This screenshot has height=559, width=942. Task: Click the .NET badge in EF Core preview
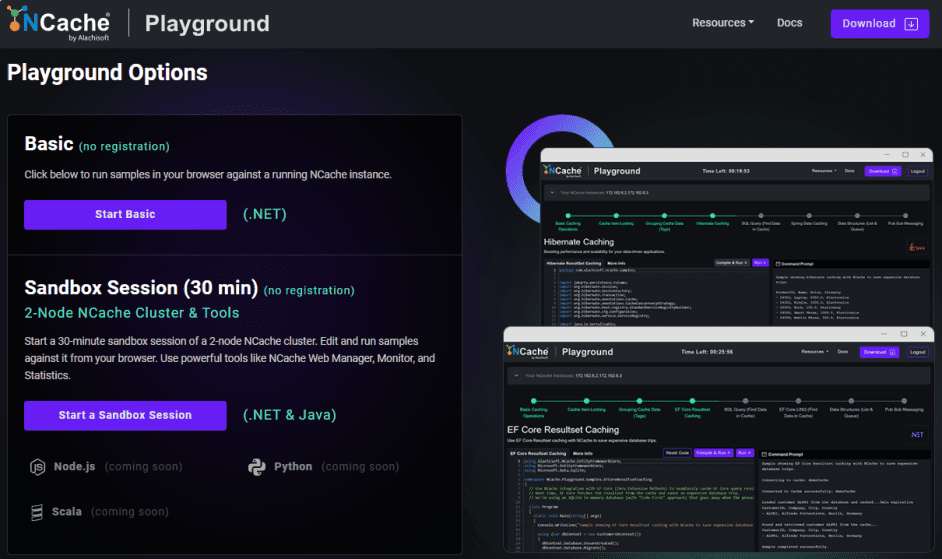[x=917, y=435]
